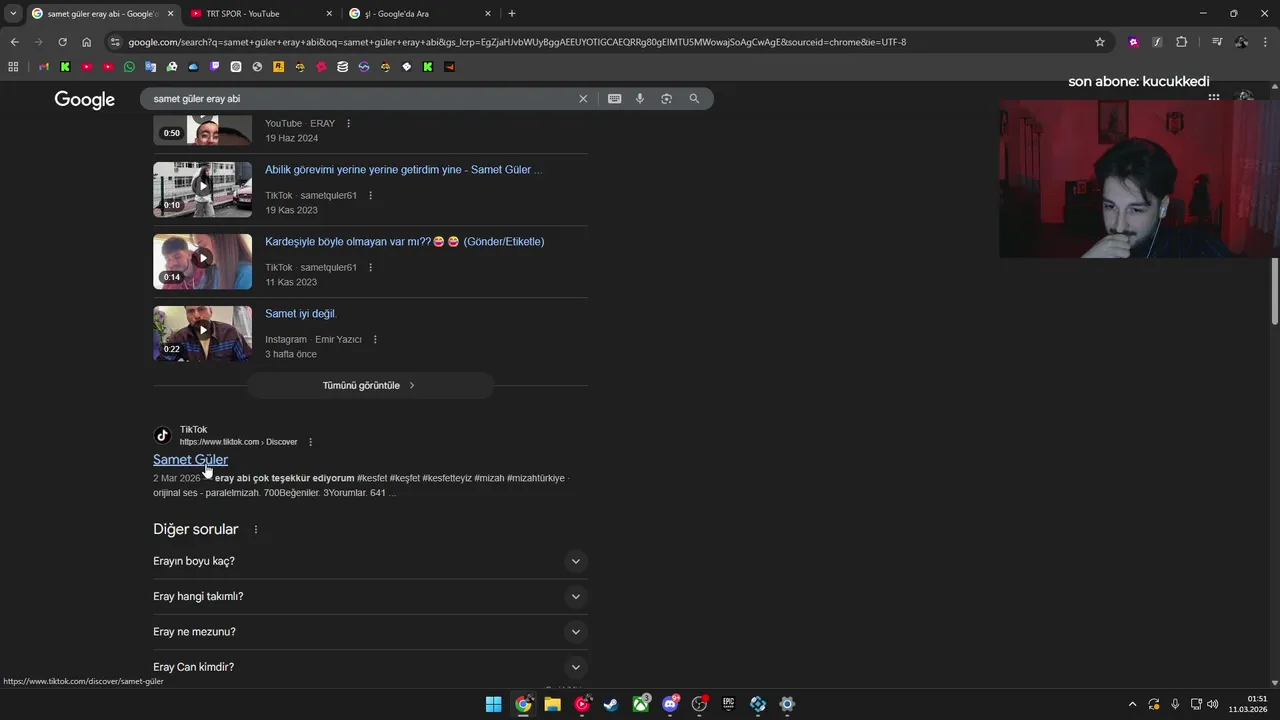Viewport: 1280px width, 720px height.
Task: Play the 0:10 TikTok video thumbnail
Action: (203, 189)
